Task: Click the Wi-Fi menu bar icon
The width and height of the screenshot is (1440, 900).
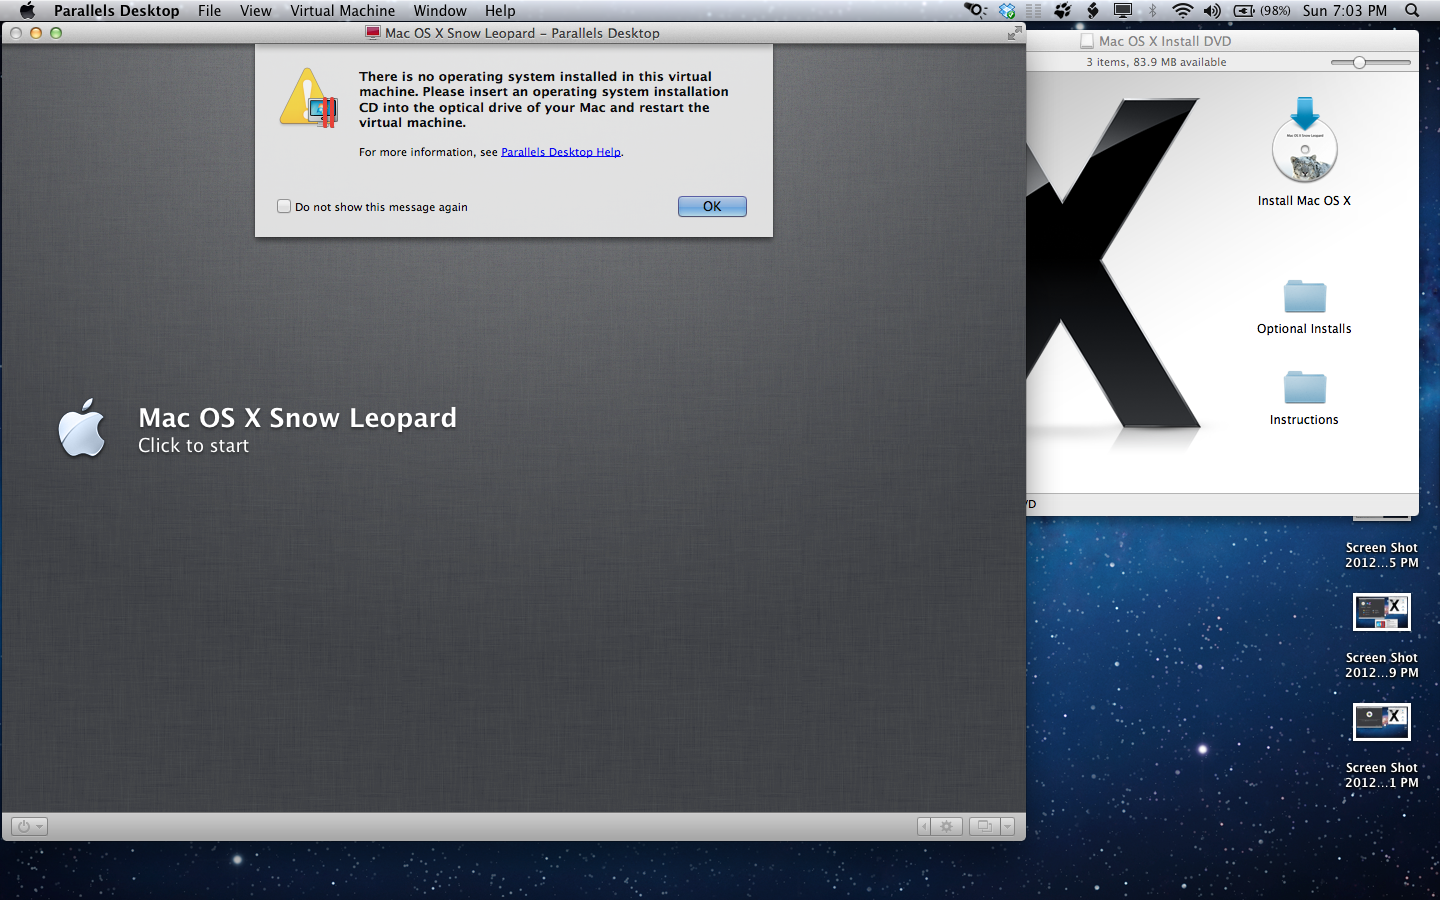Action: point(1183,11)
